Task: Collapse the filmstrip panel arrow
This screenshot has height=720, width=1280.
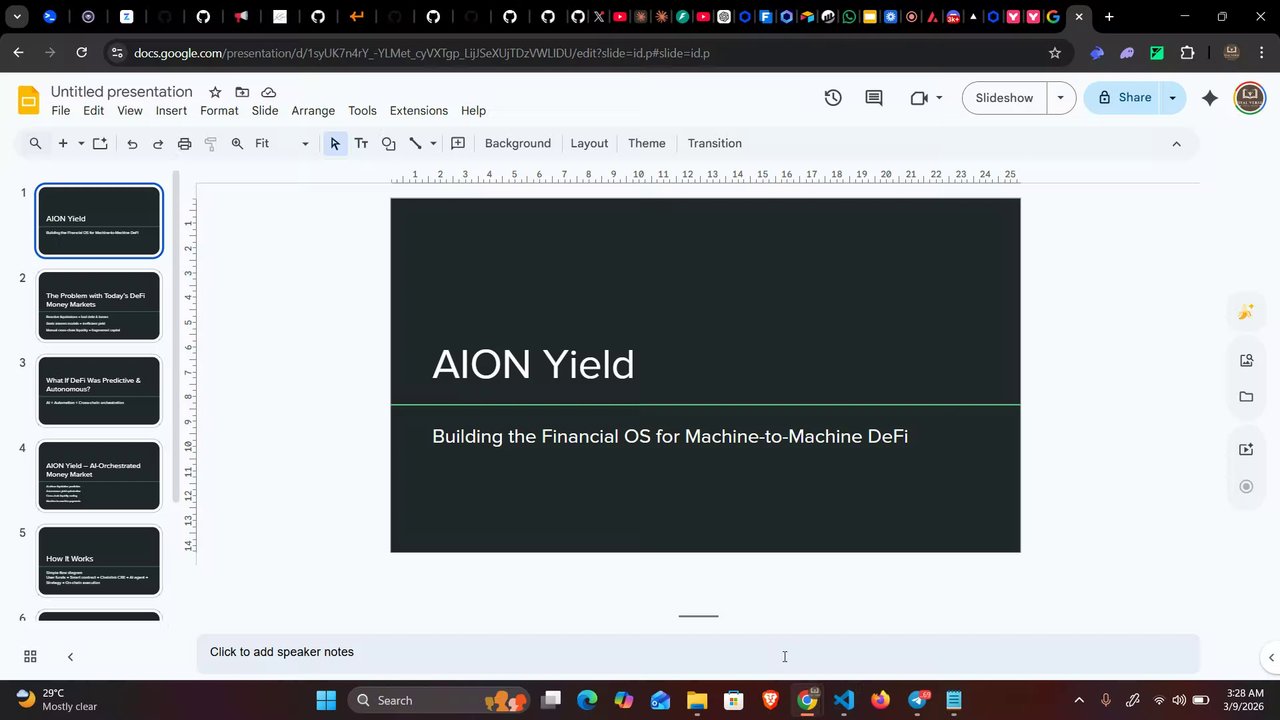Action: [70, 657]
